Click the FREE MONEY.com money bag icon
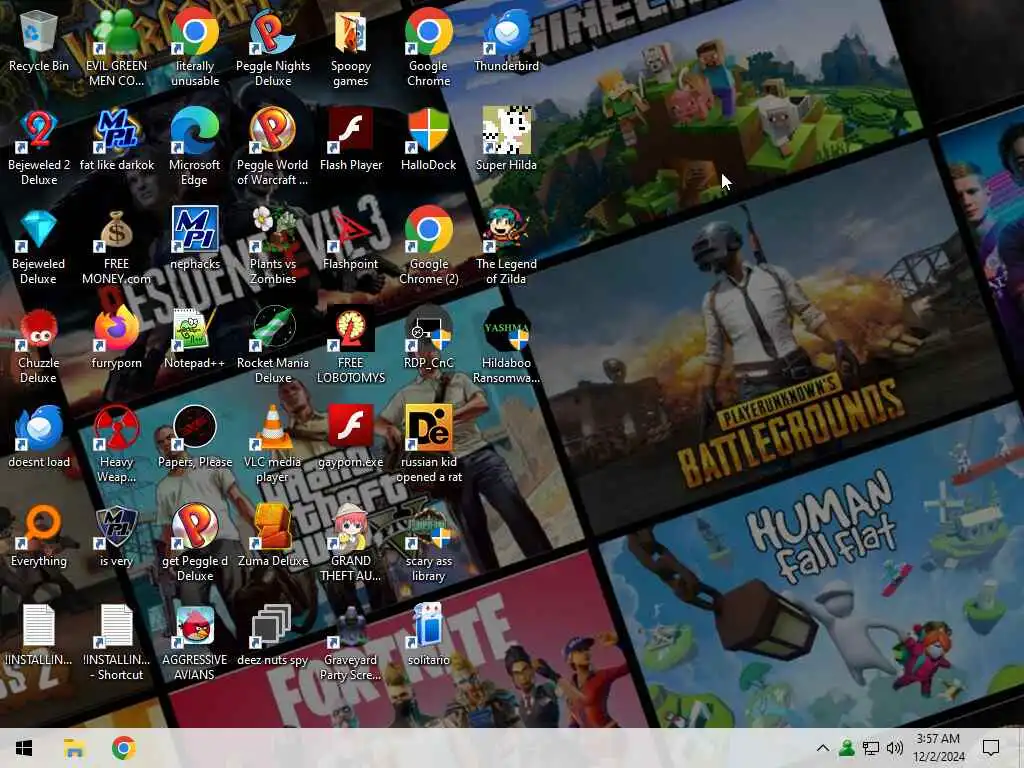Viewport: 1024px width, 768px height. (x=117, y=231)
